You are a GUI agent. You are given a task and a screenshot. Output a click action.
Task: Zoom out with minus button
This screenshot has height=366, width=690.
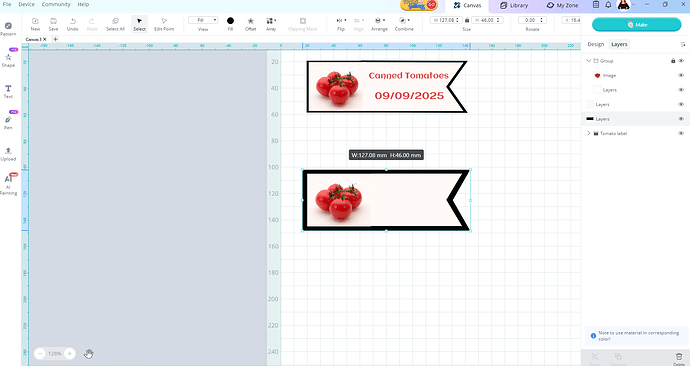click(x=40, y=353)
